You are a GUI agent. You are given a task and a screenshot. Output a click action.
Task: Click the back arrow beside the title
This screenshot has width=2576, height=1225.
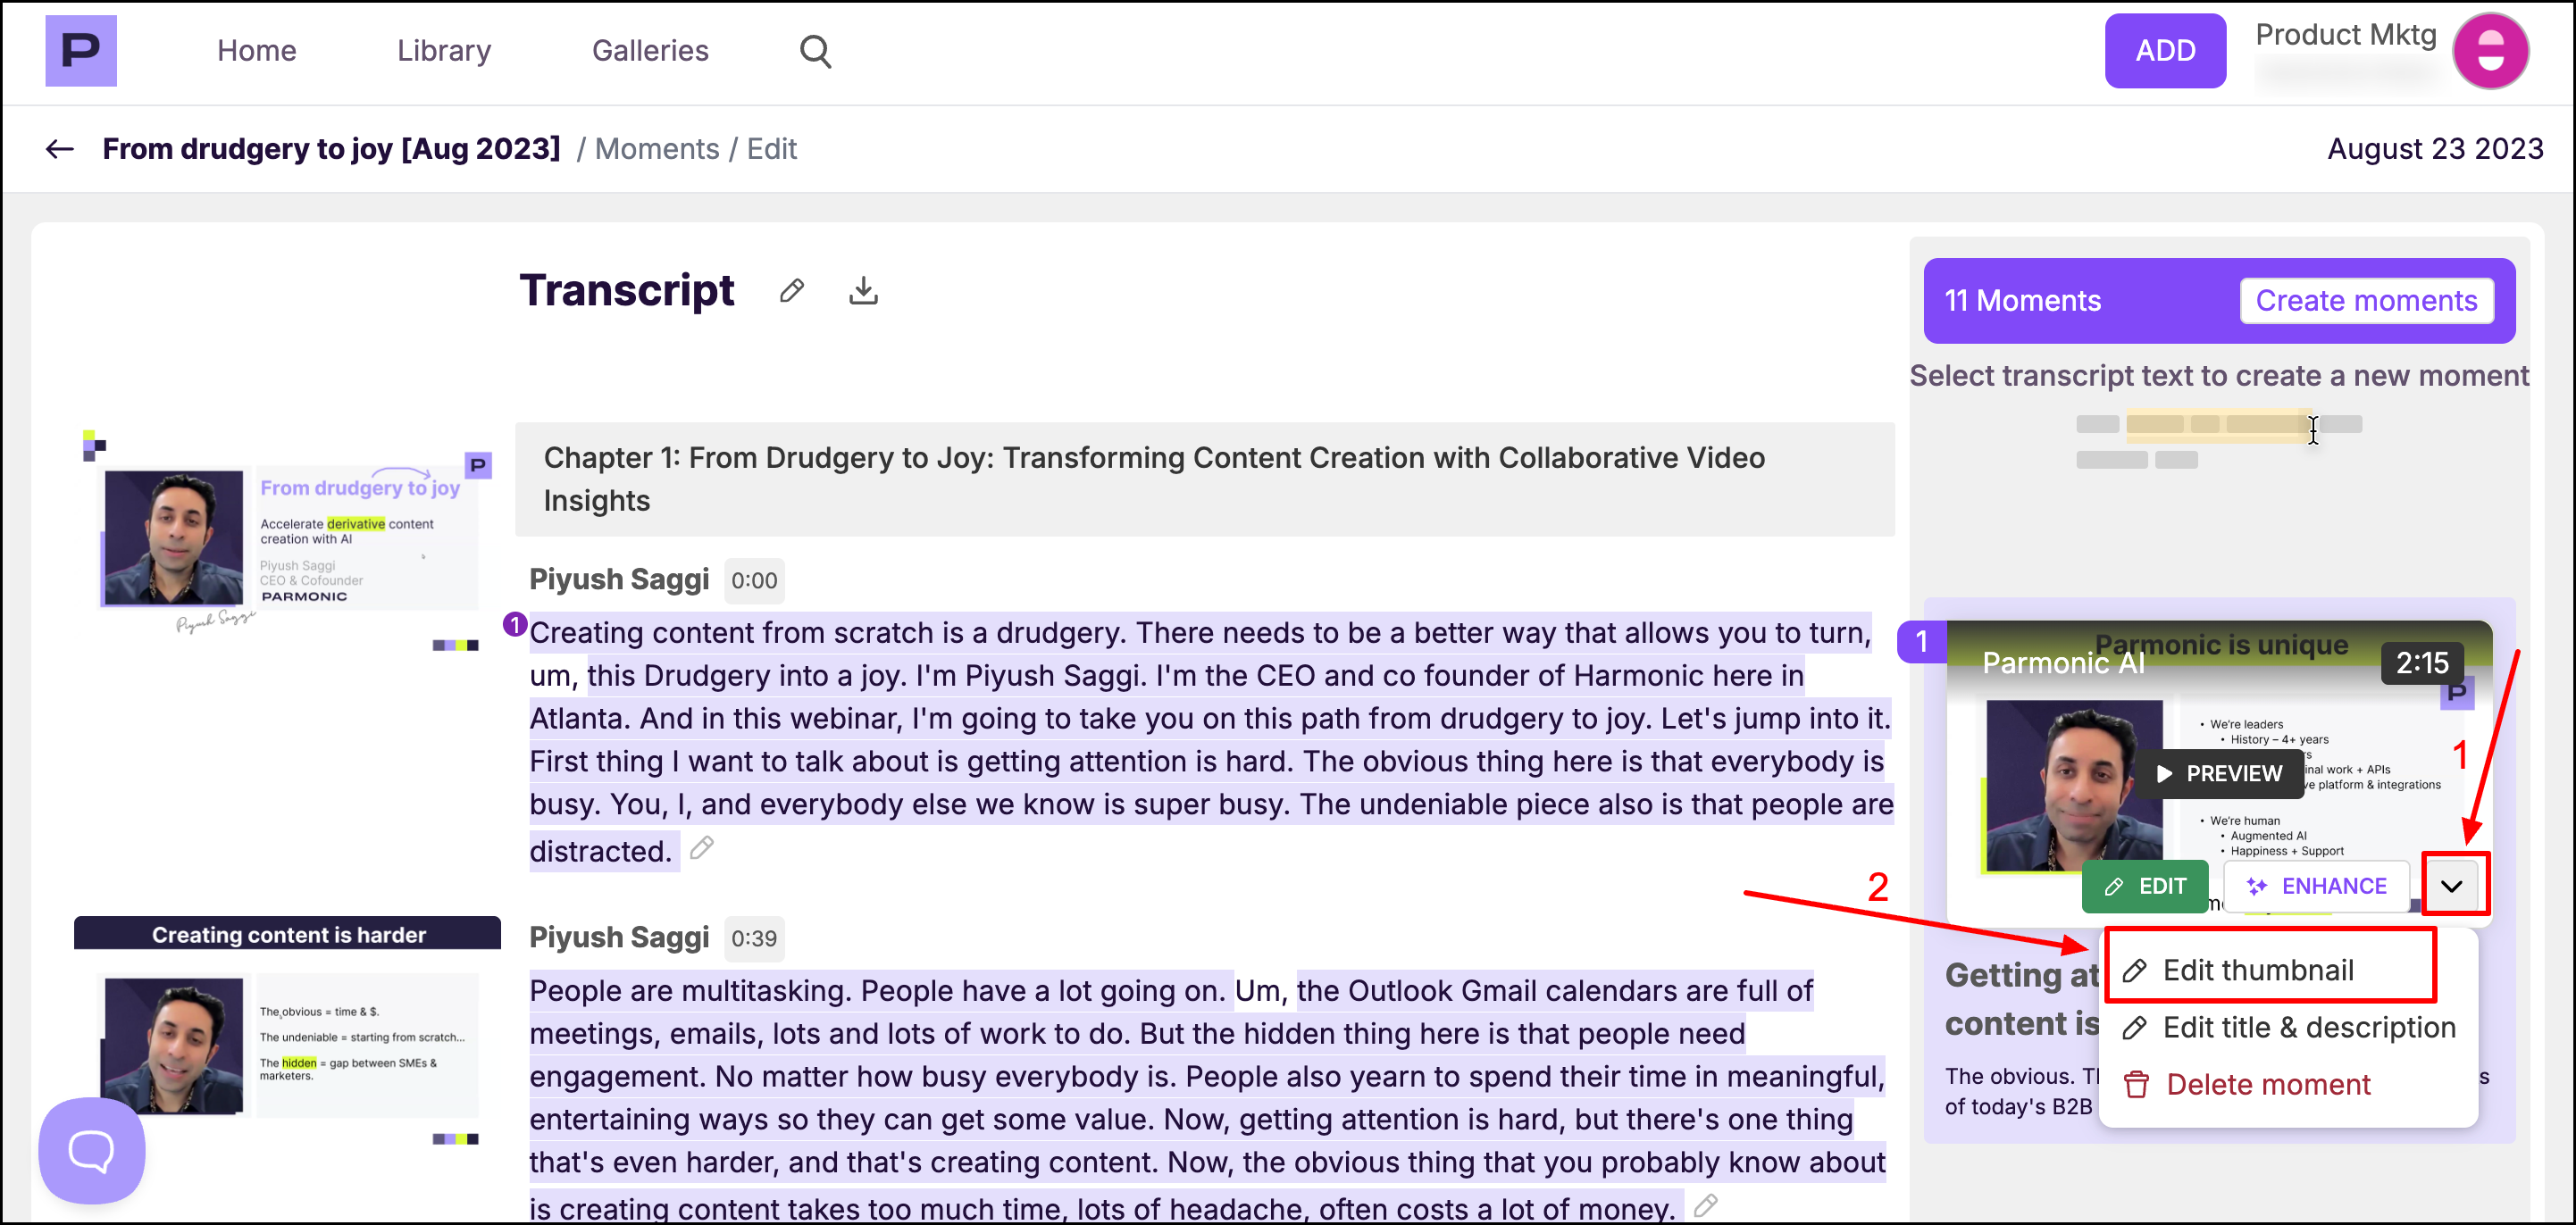click(60, 149)
